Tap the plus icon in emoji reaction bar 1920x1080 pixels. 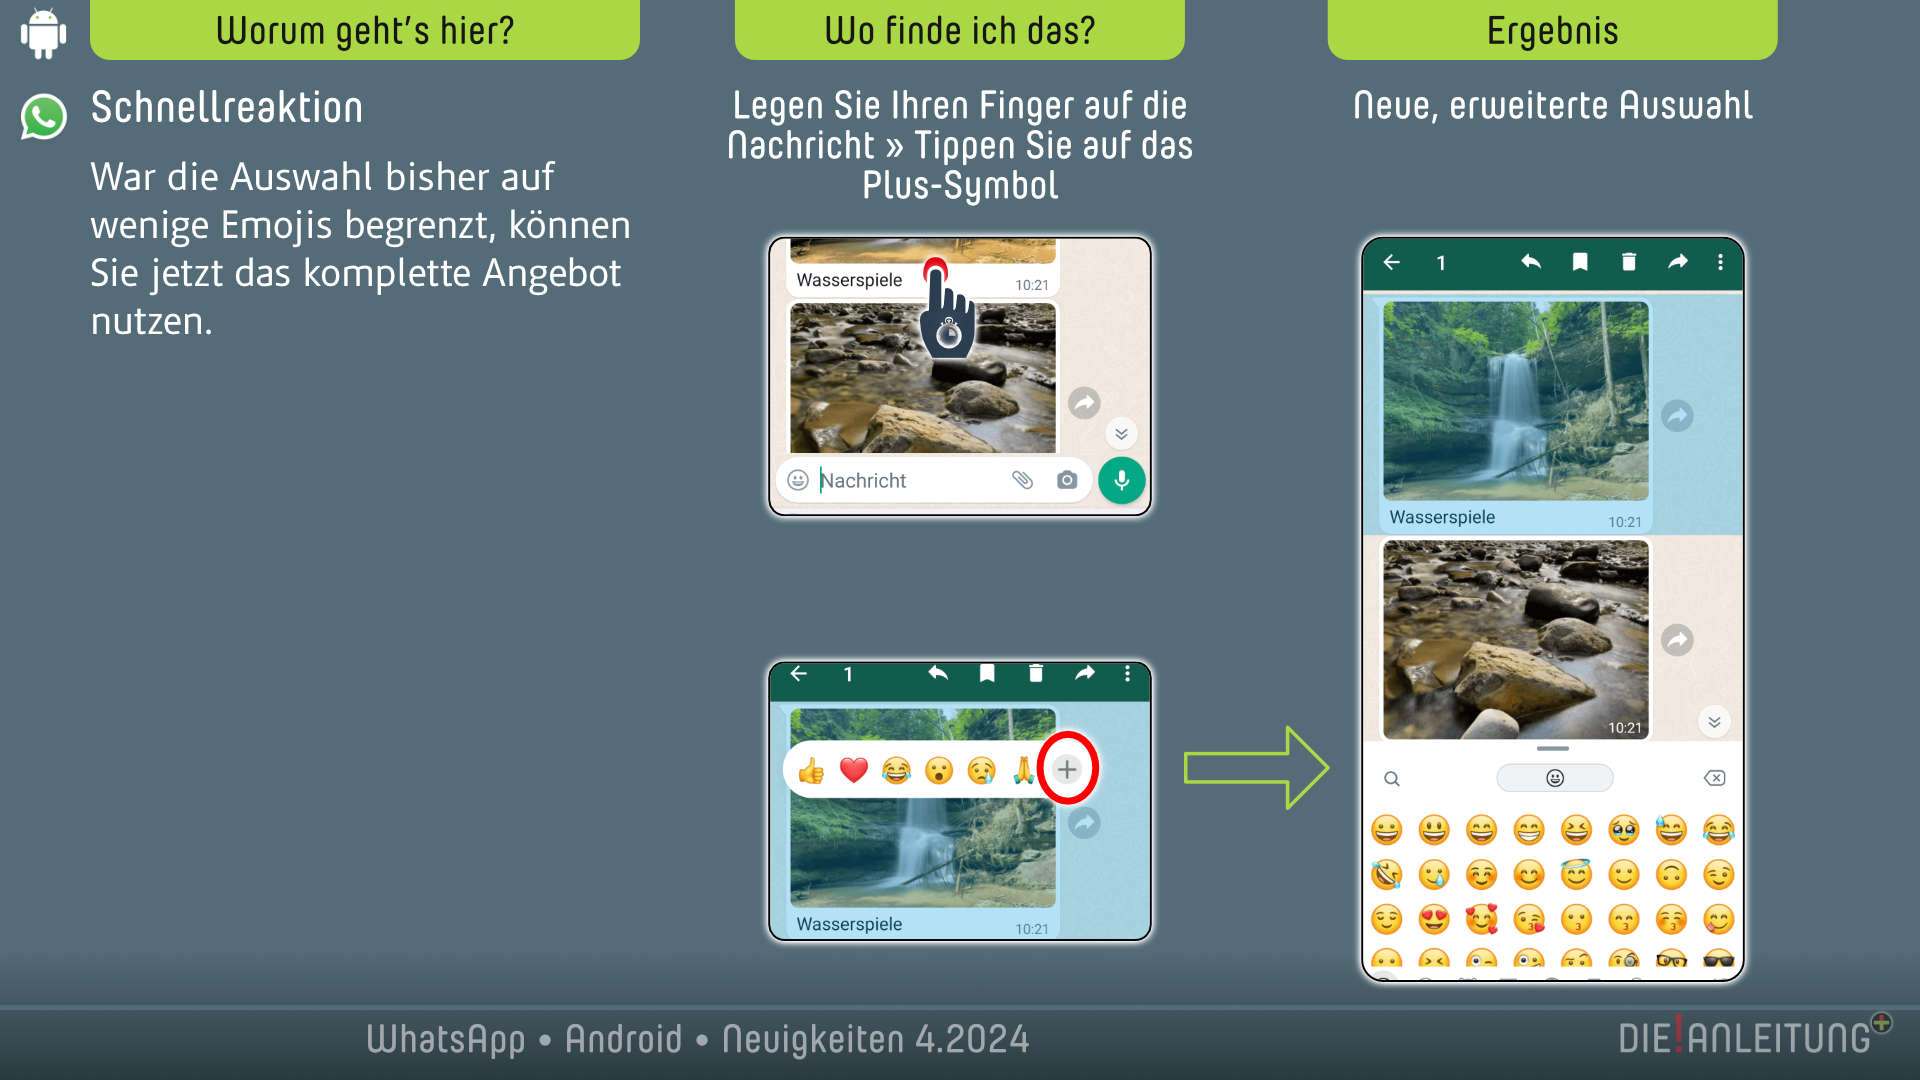coord(1067,769)
